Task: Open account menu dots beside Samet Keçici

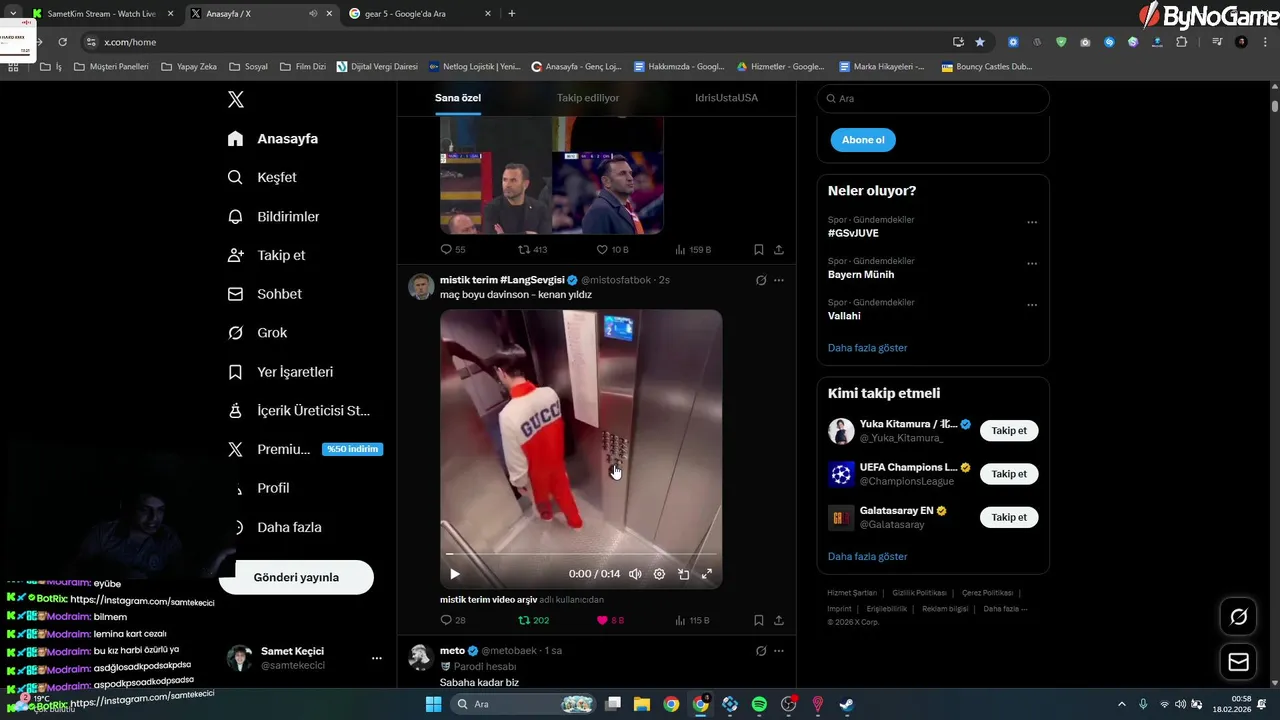Action: [377, 658]
